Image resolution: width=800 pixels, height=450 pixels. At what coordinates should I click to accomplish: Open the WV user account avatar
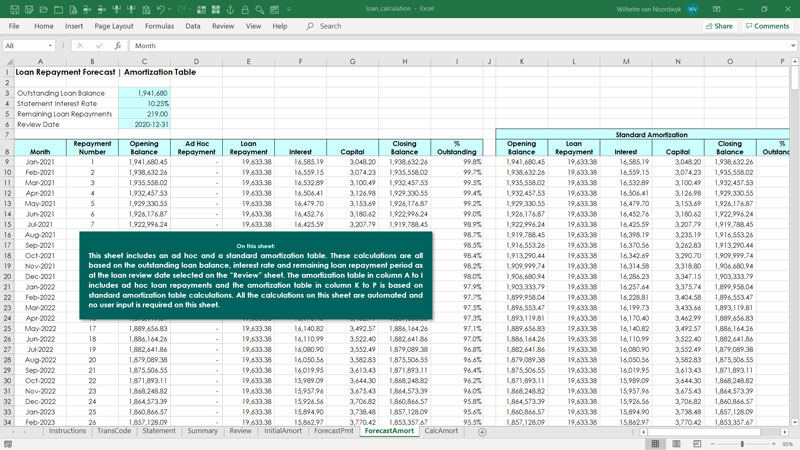click(692, 9)
